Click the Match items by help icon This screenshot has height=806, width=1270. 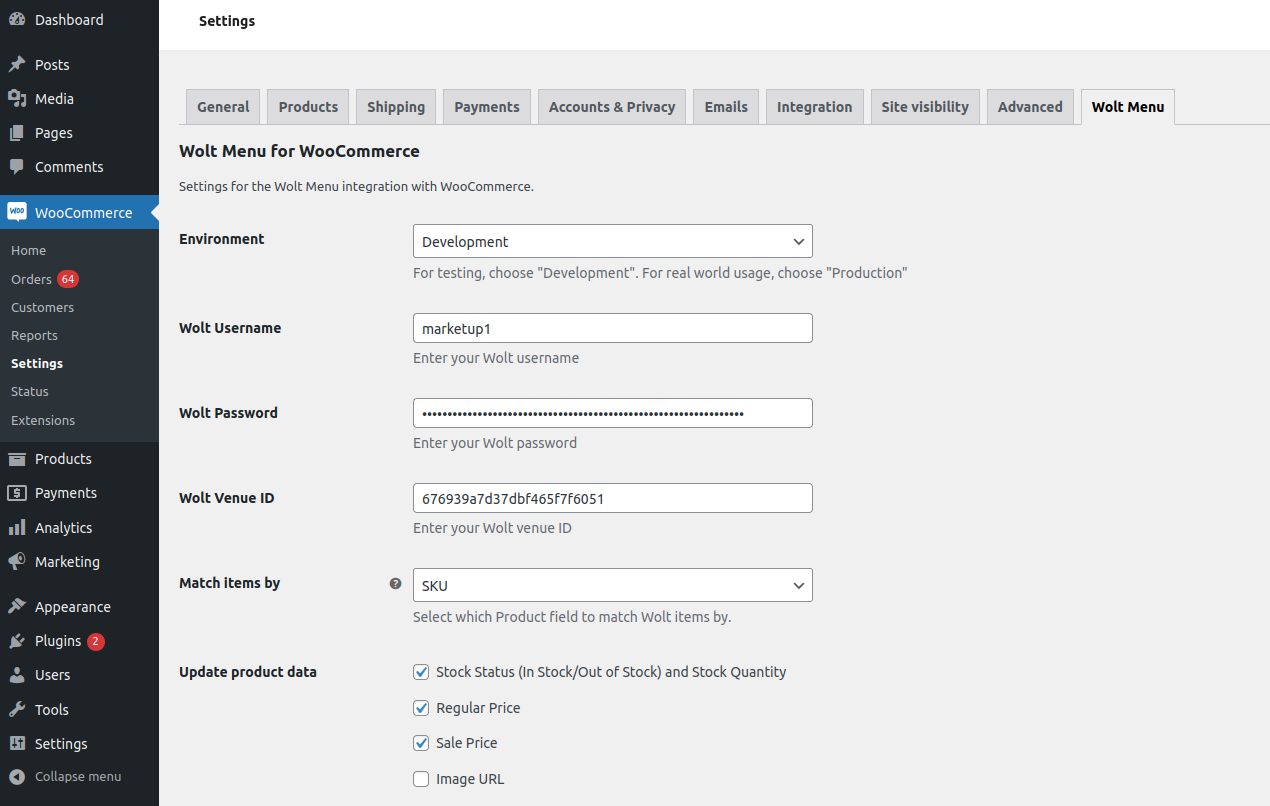tap(395, 583)
